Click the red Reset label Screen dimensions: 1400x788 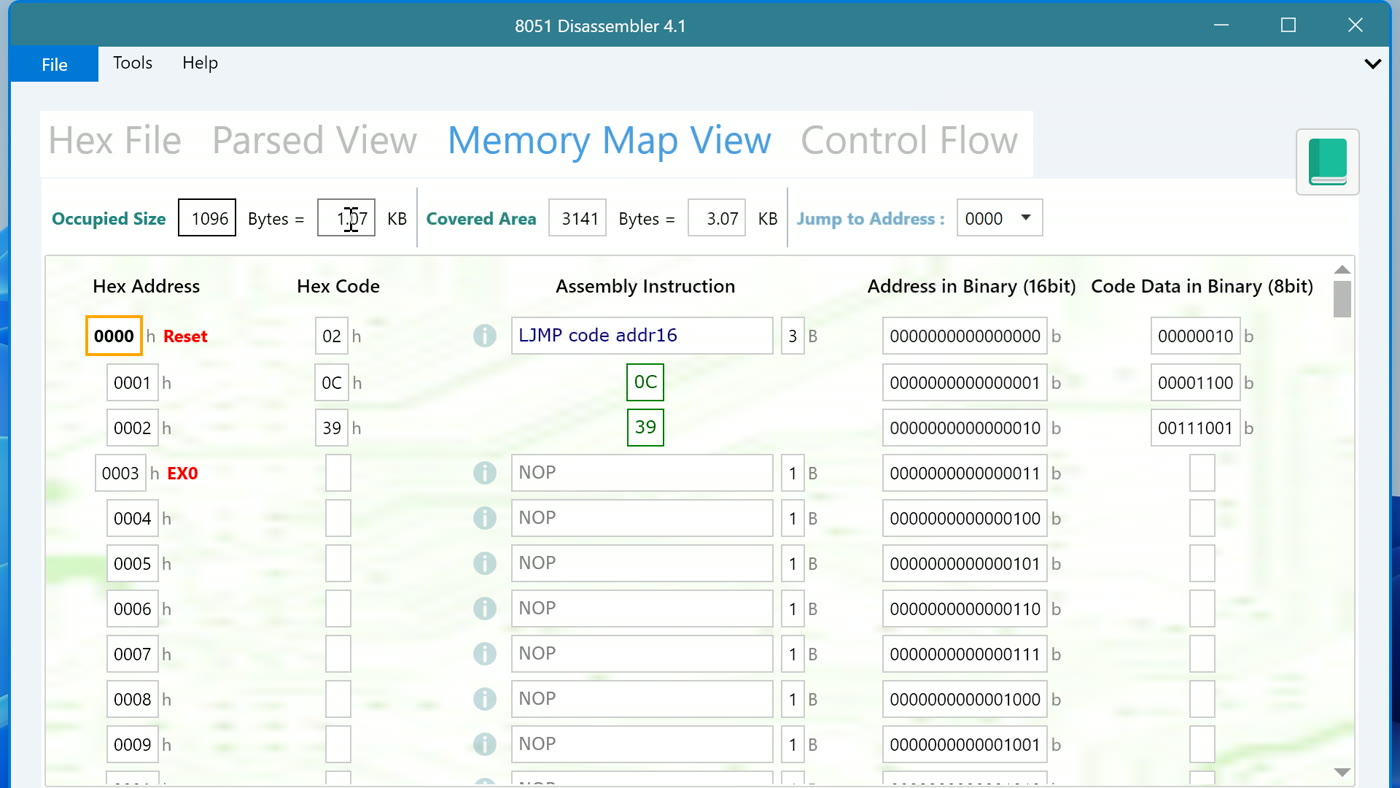click(x=185, y=337)
